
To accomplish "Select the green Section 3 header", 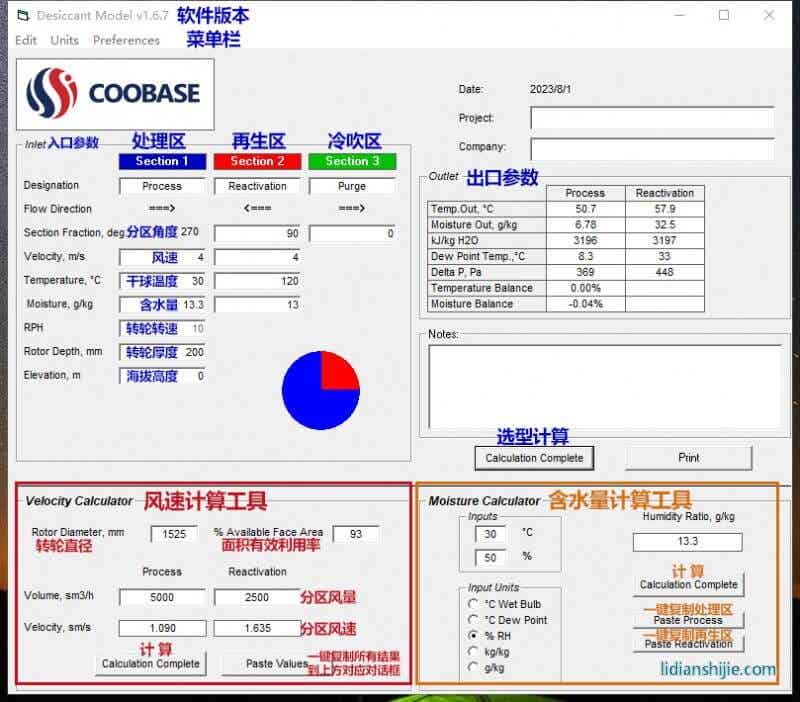I will pos(352,160).
